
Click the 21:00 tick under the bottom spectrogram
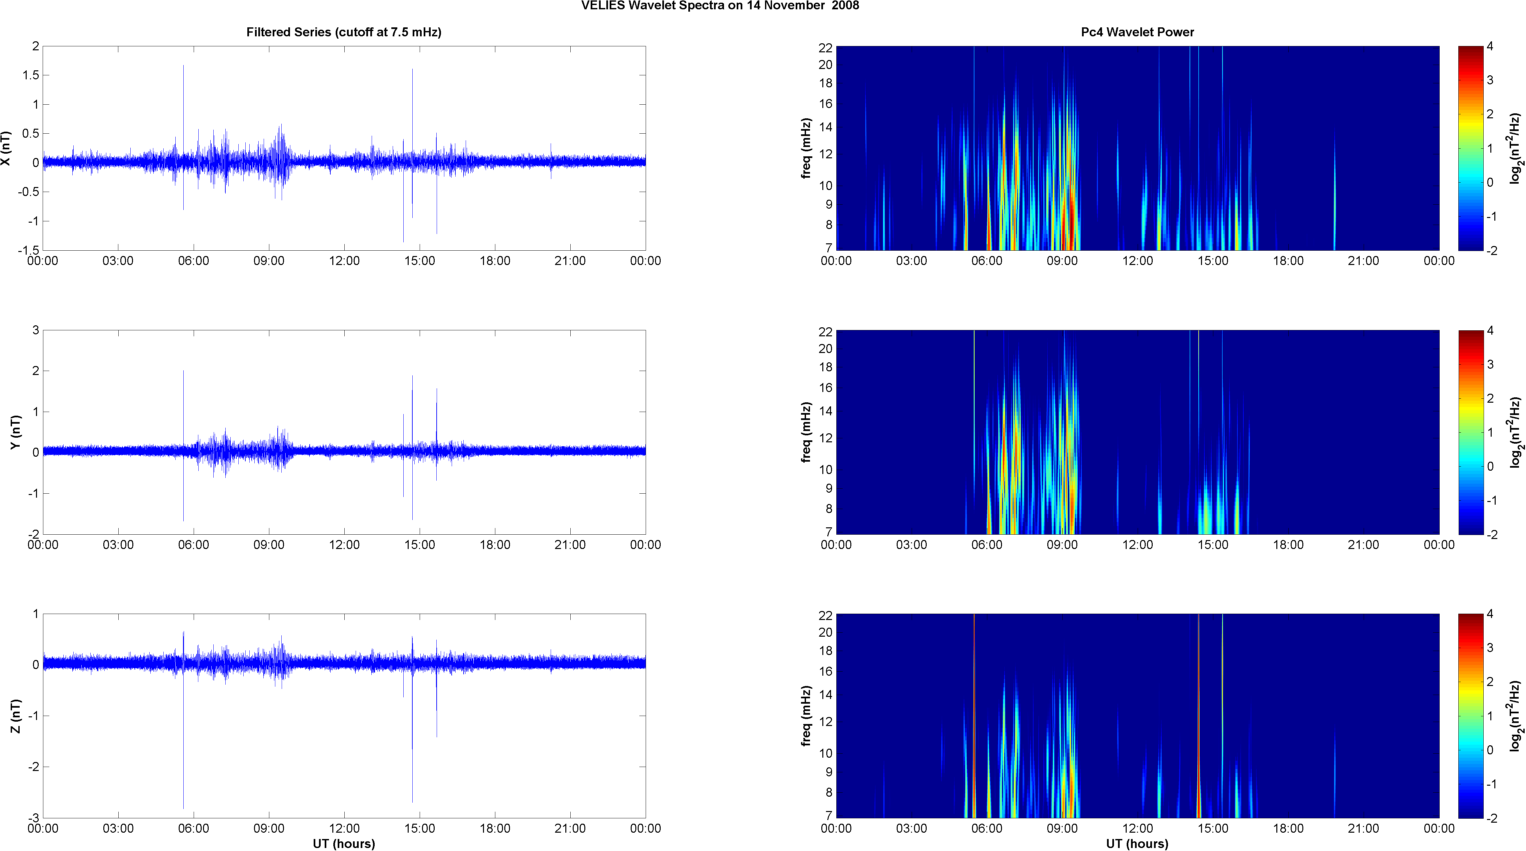point(1364,828)
